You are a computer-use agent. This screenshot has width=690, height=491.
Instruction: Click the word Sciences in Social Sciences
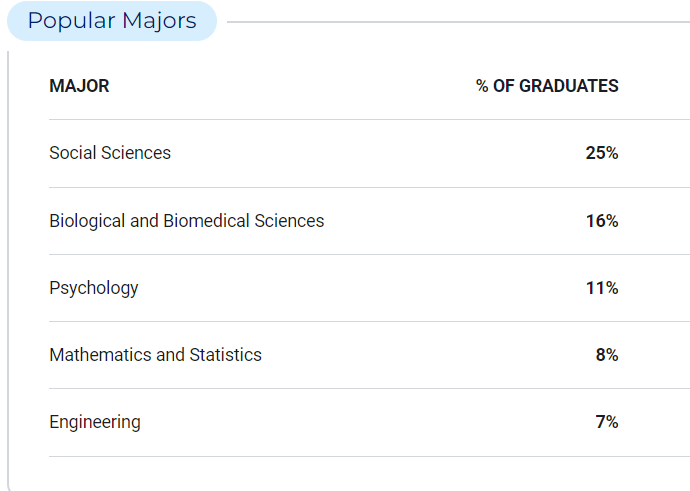tap(136, 153)
